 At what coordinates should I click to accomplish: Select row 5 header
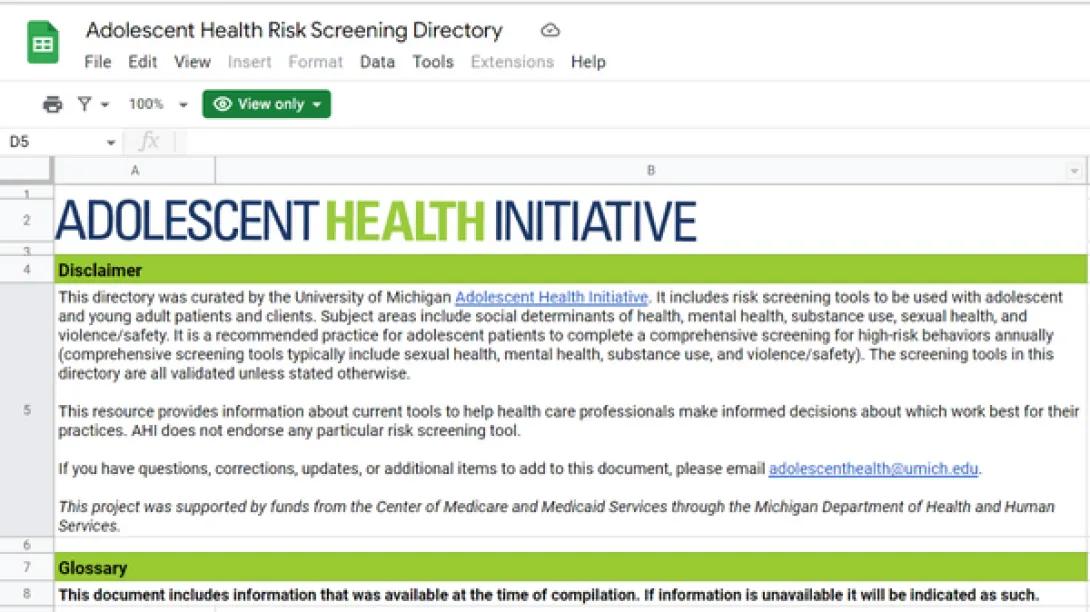(26, 410)
